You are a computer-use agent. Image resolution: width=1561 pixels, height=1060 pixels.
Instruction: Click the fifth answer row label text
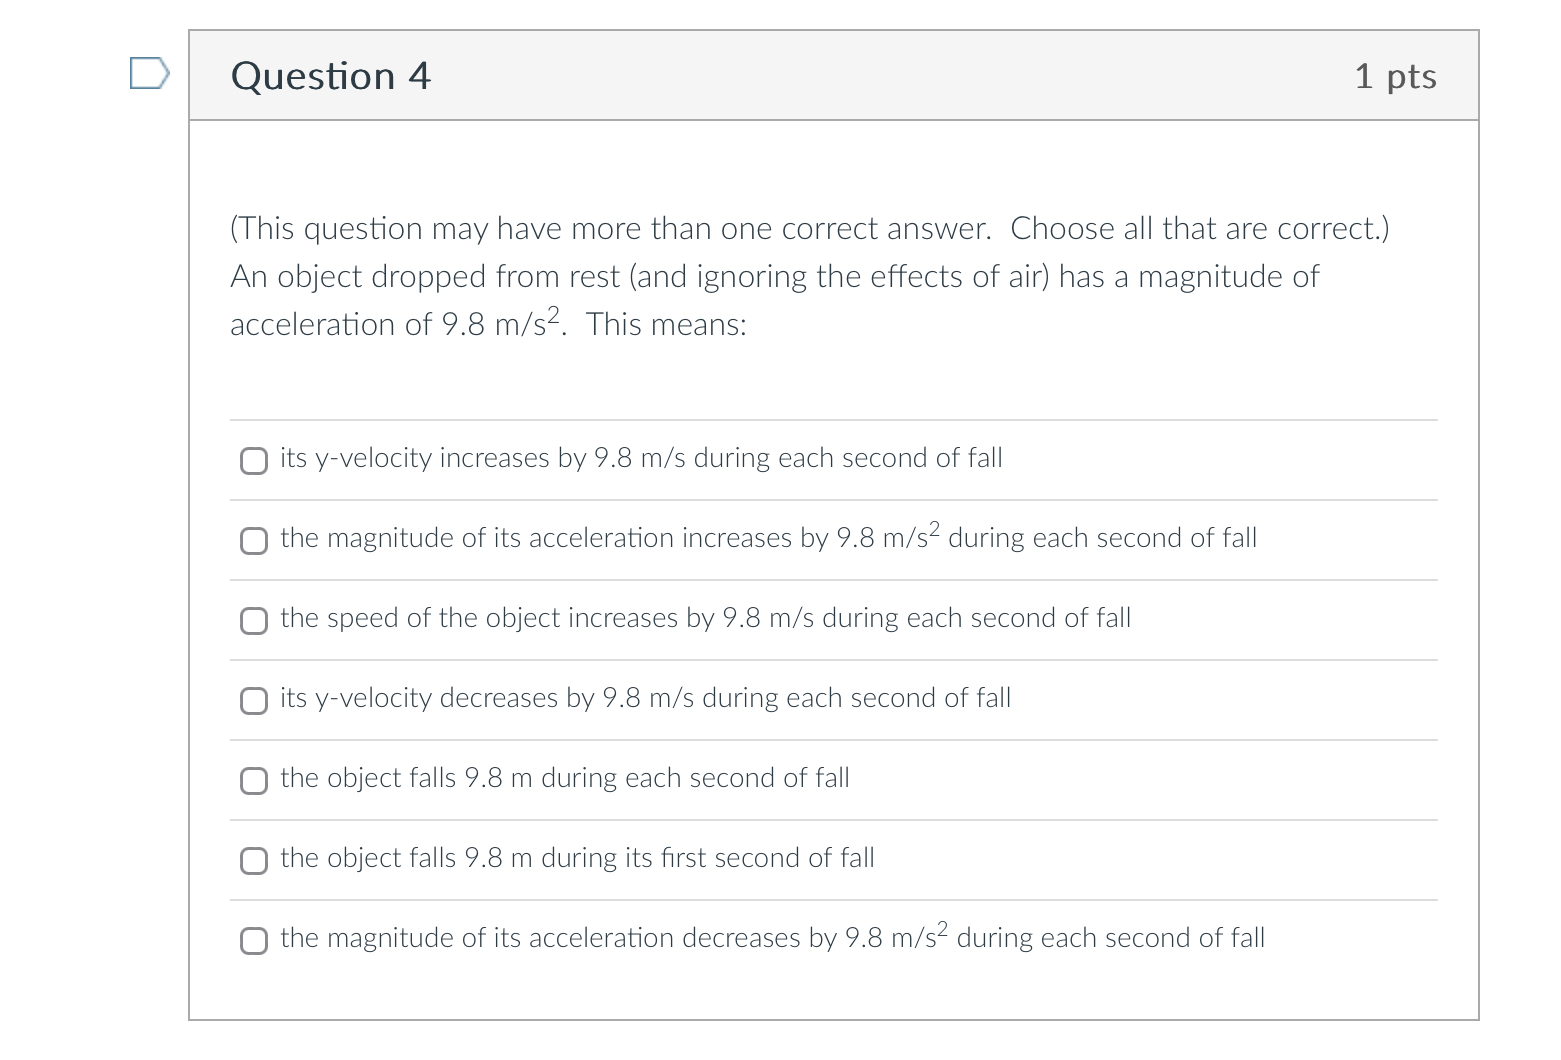565,778
